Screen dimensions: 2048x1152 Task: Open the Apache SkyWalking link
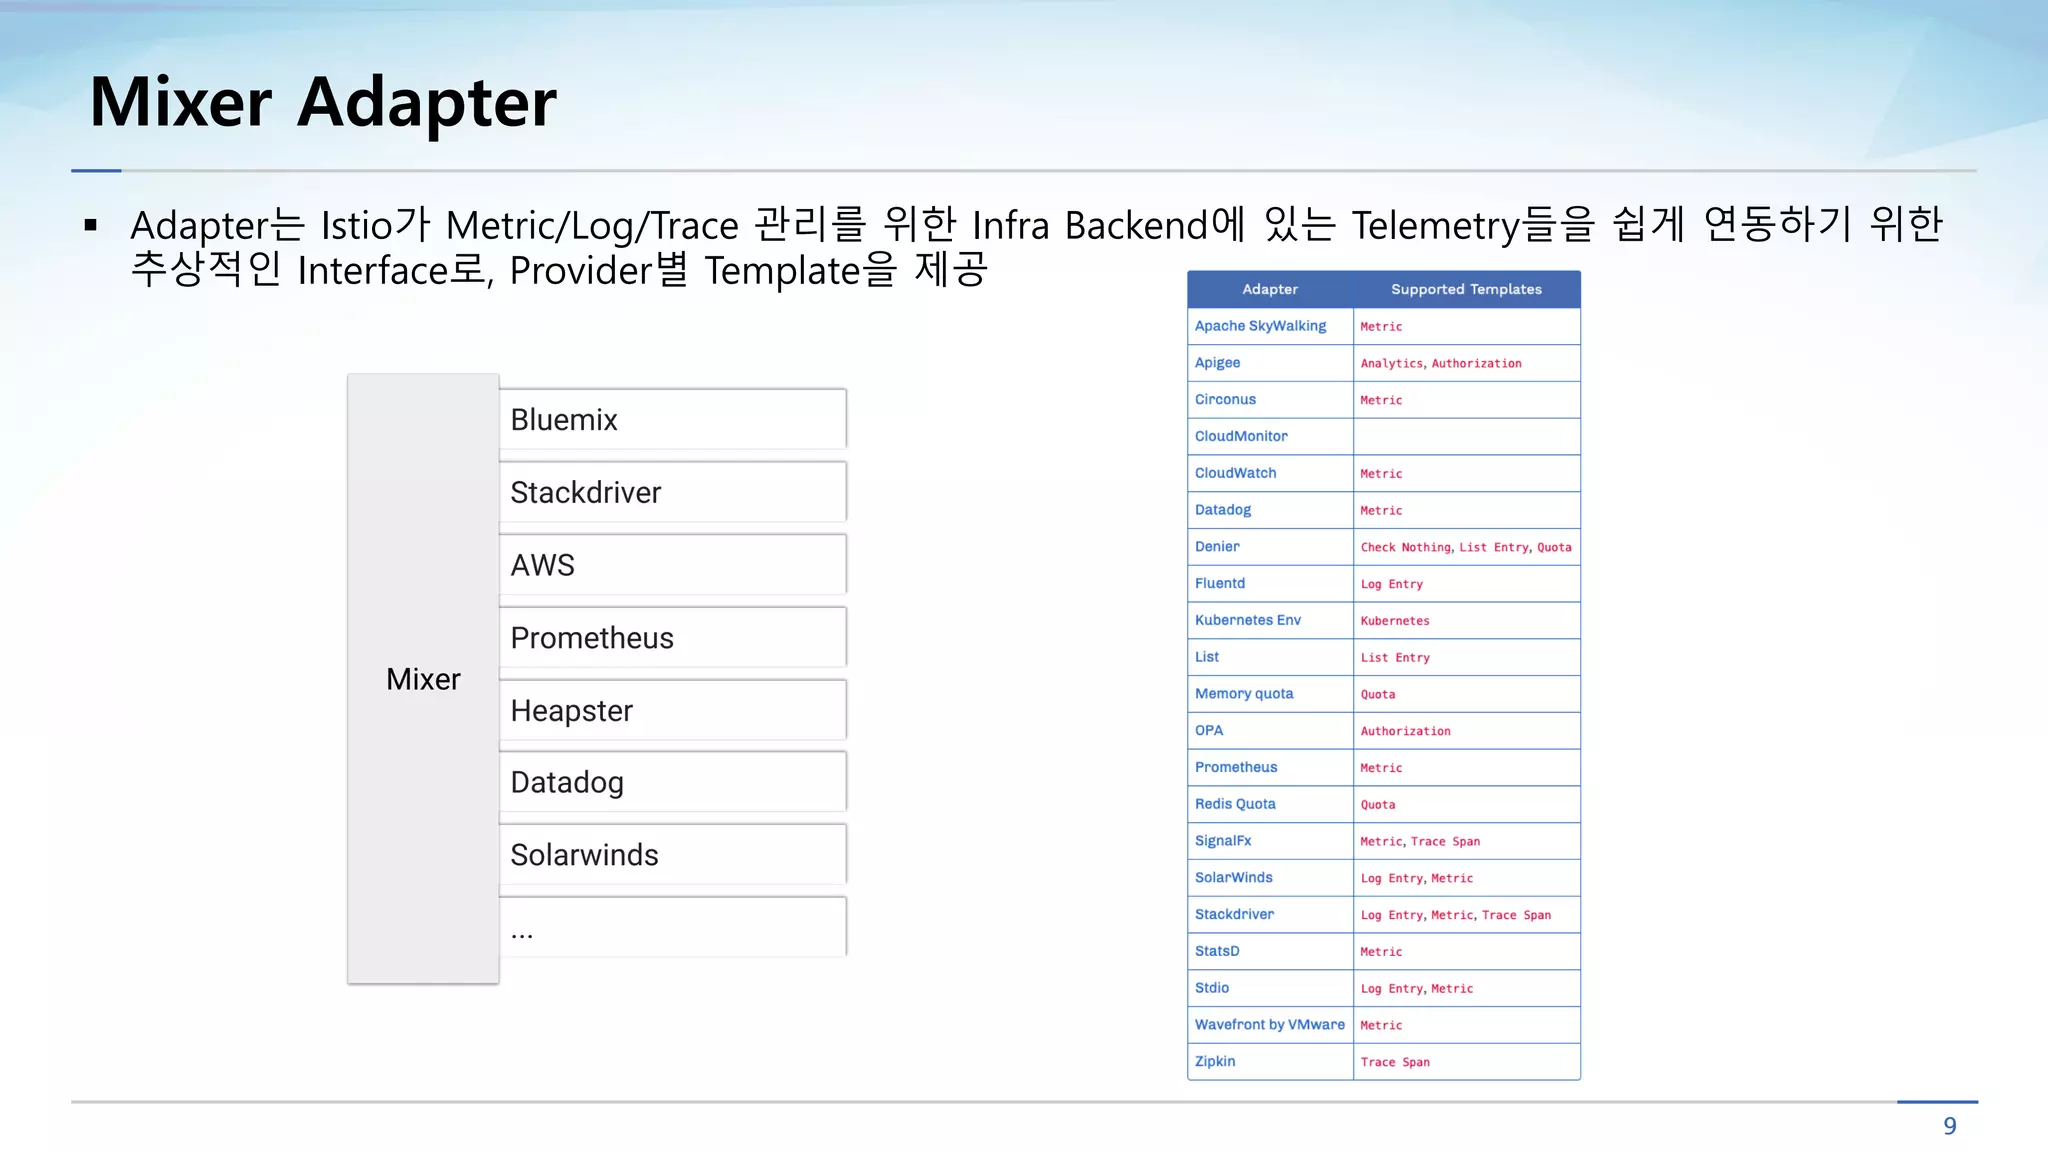point(1260,326)
